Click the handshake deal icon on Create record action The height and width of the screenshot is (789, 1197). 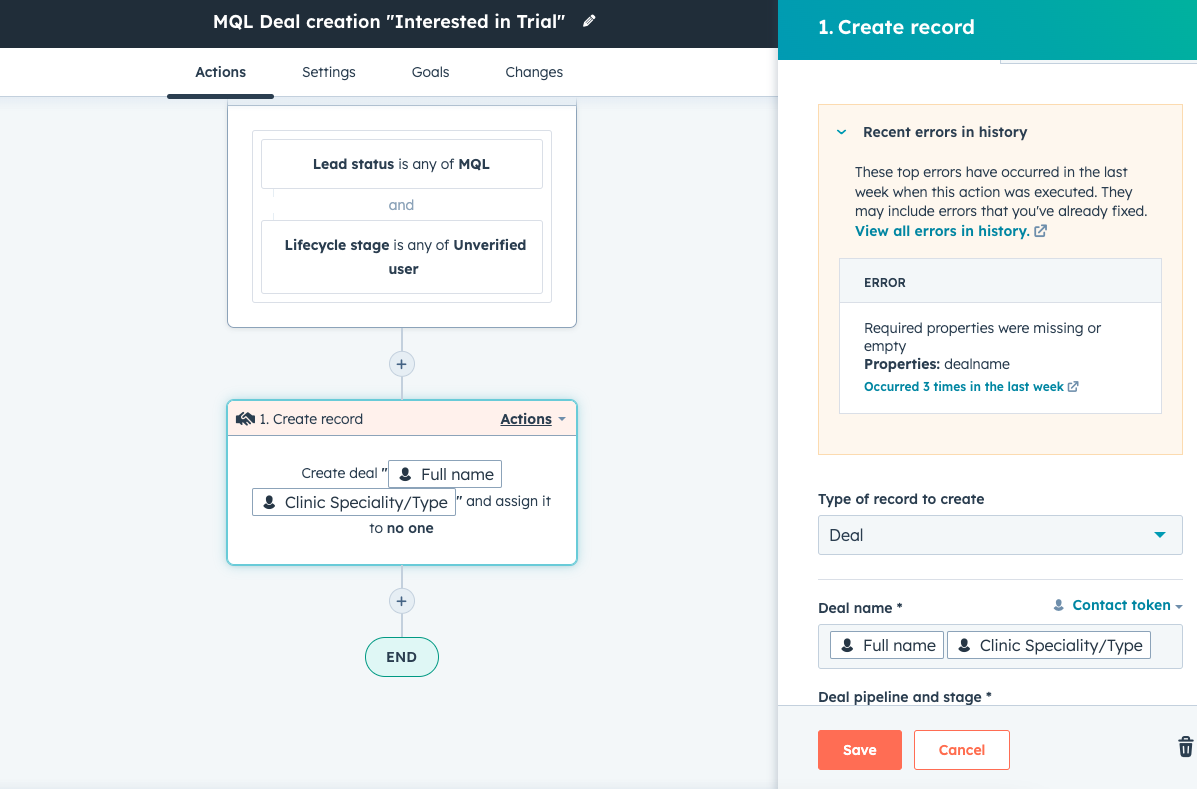[x=245, y=418]
